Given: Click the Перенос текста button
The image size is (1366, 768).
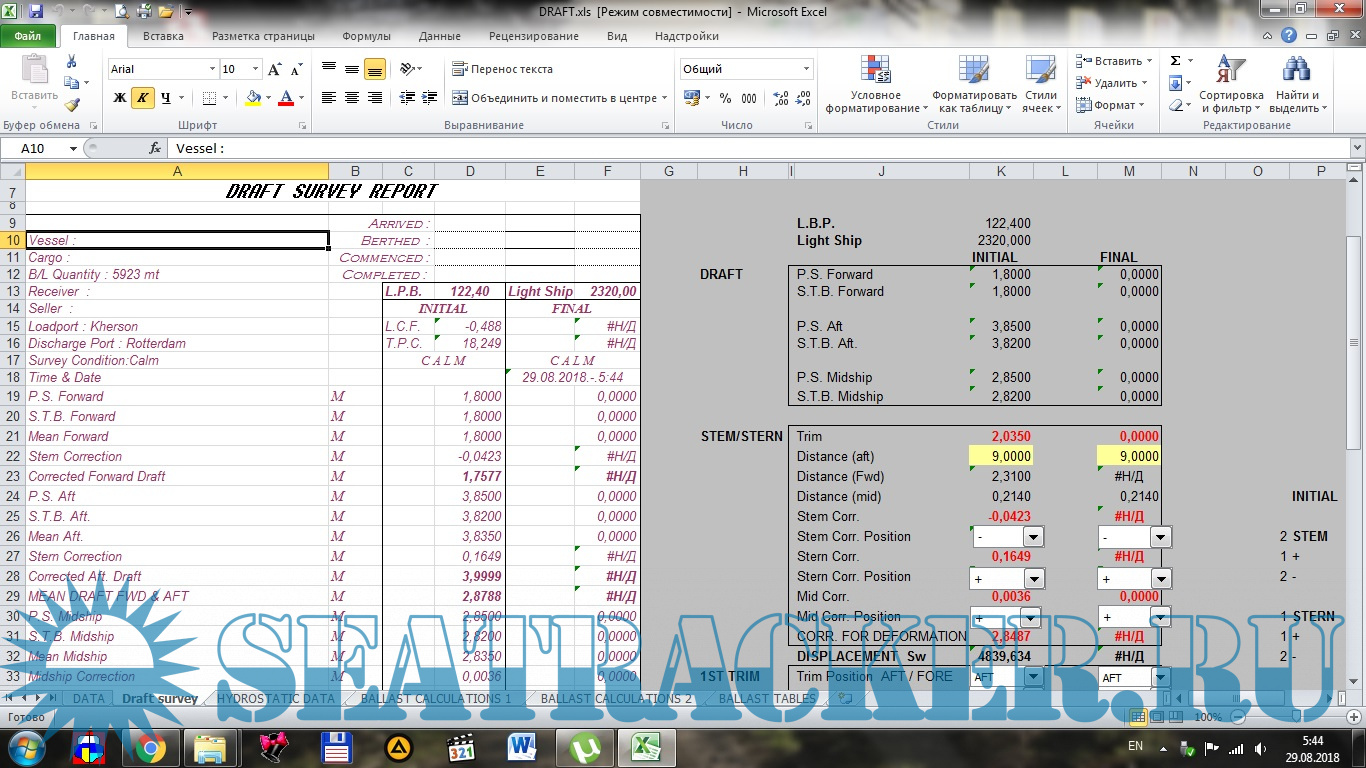Looking at the screenshot, I should (502, 69).
